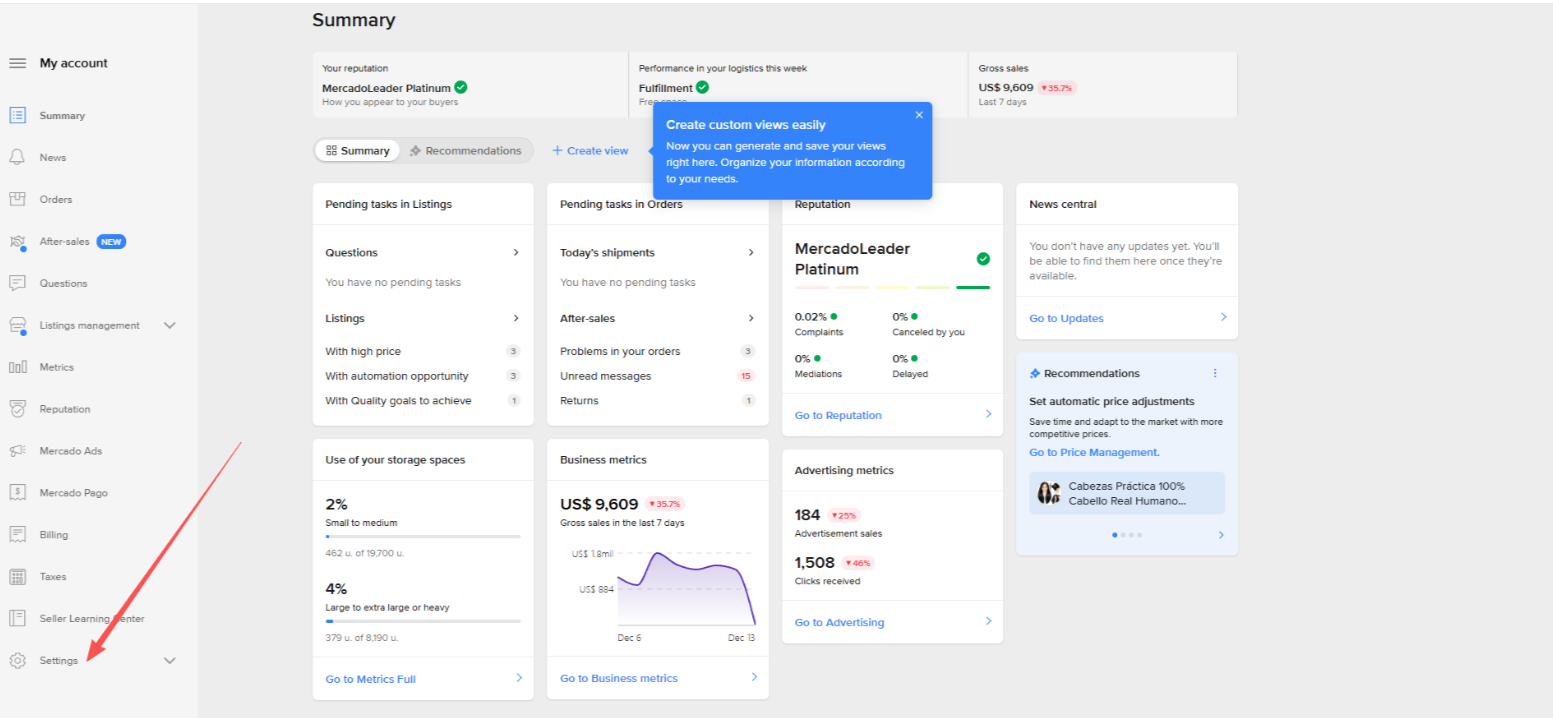Switch to the Recommendations tab
This screenshot has height=718, width=1553.
click(x=465, y=151)
